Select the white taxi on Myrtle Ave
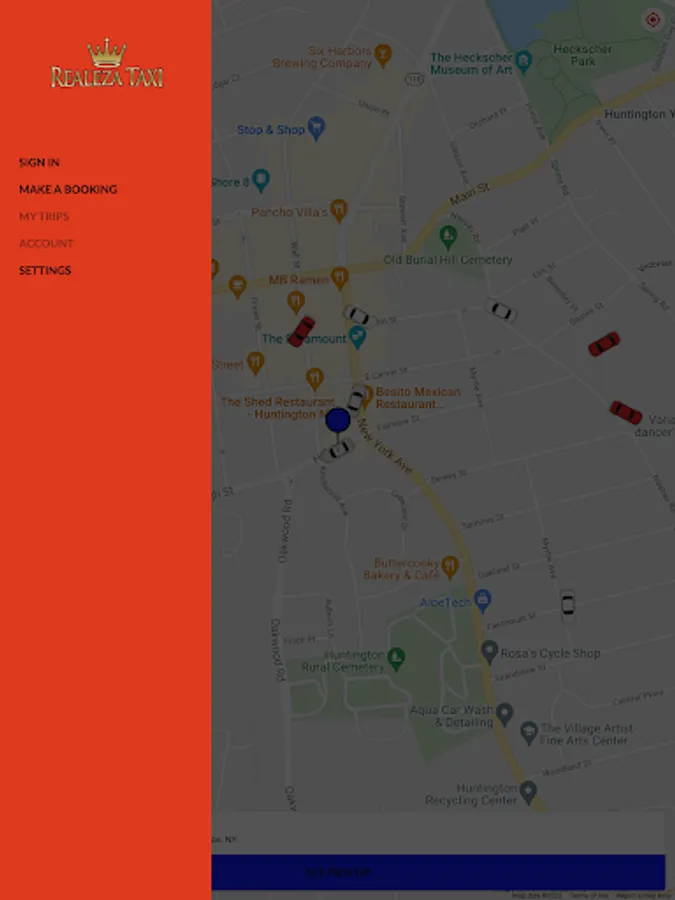This screenshot has height=900, width=675. click(x=567, y=604)
